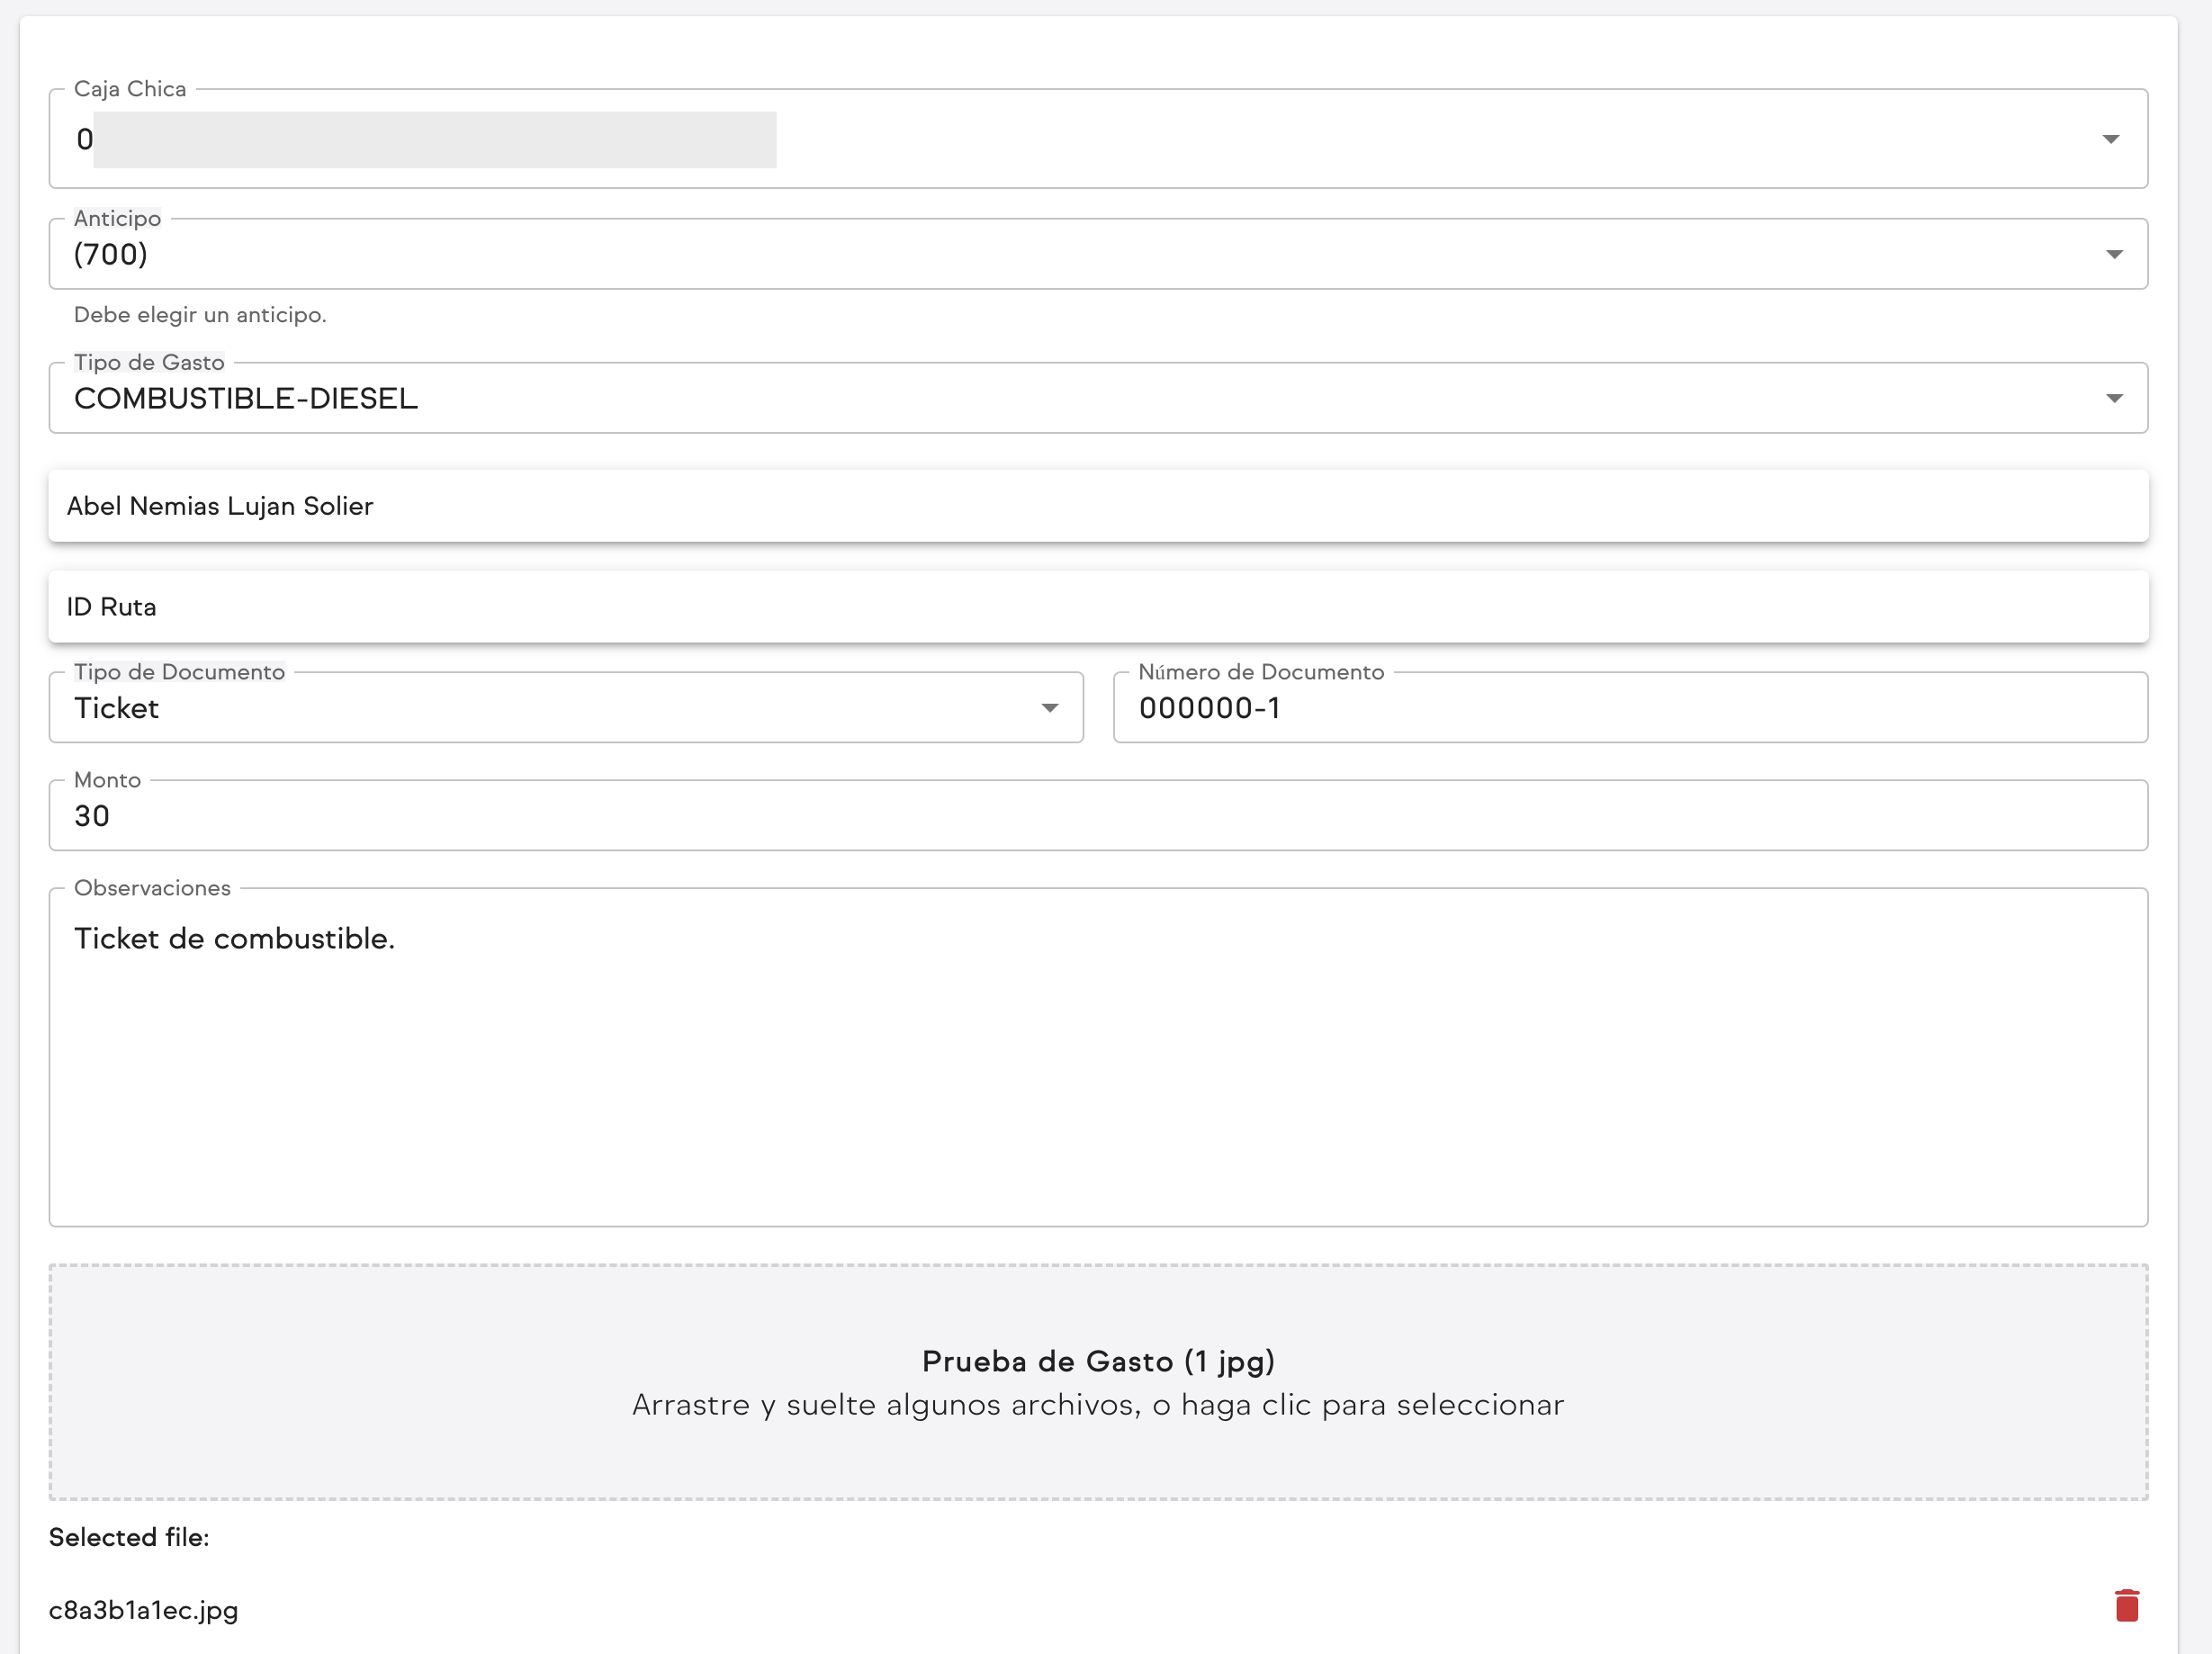Click the (700) Anticipo value

point(111,255)
